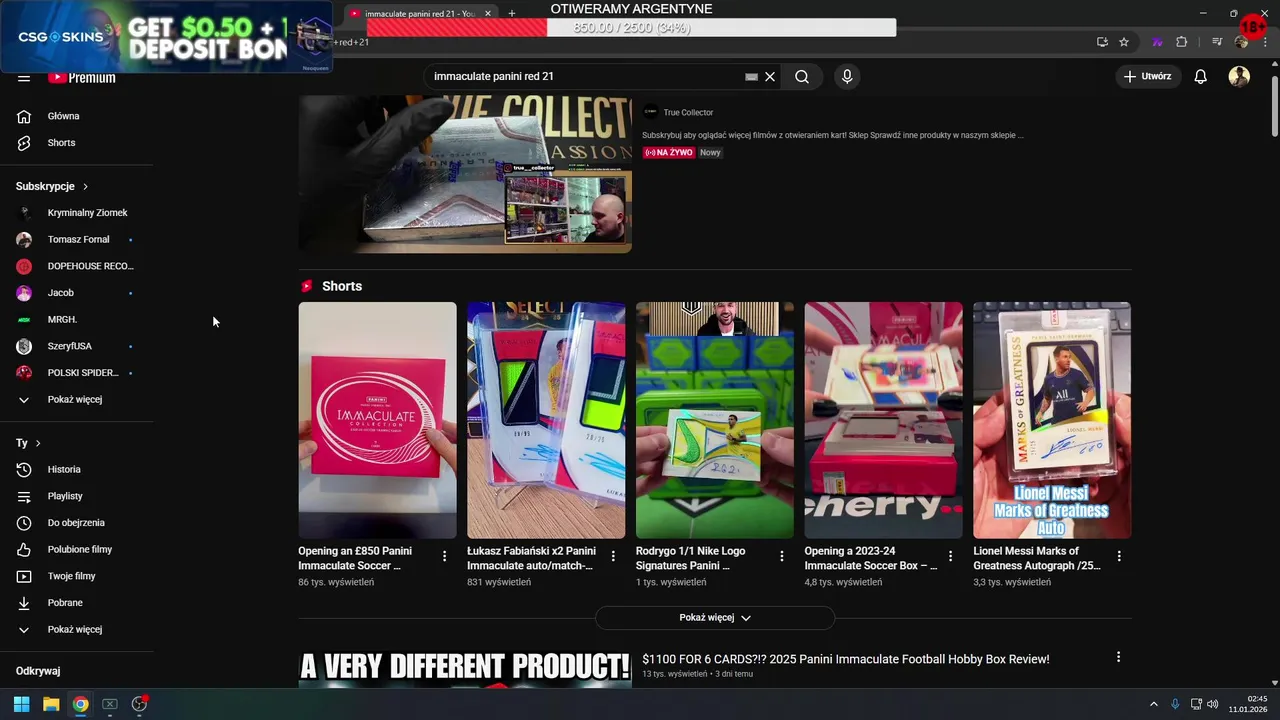This screenshot has height=720, width=1280.
Task: Start voice search with the microphone
Action: tap(847, 76)
